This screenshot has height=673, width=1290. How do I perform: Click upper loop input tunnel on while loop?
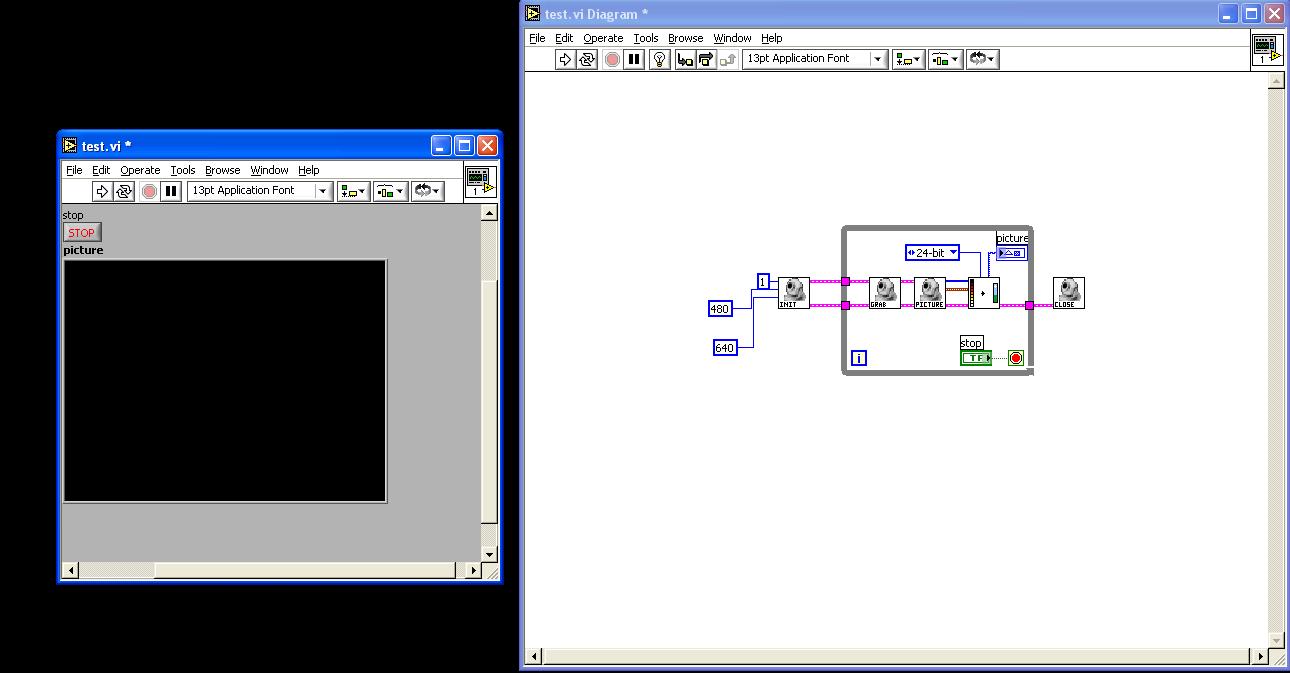pyautogui.click(x=846, y=282)
